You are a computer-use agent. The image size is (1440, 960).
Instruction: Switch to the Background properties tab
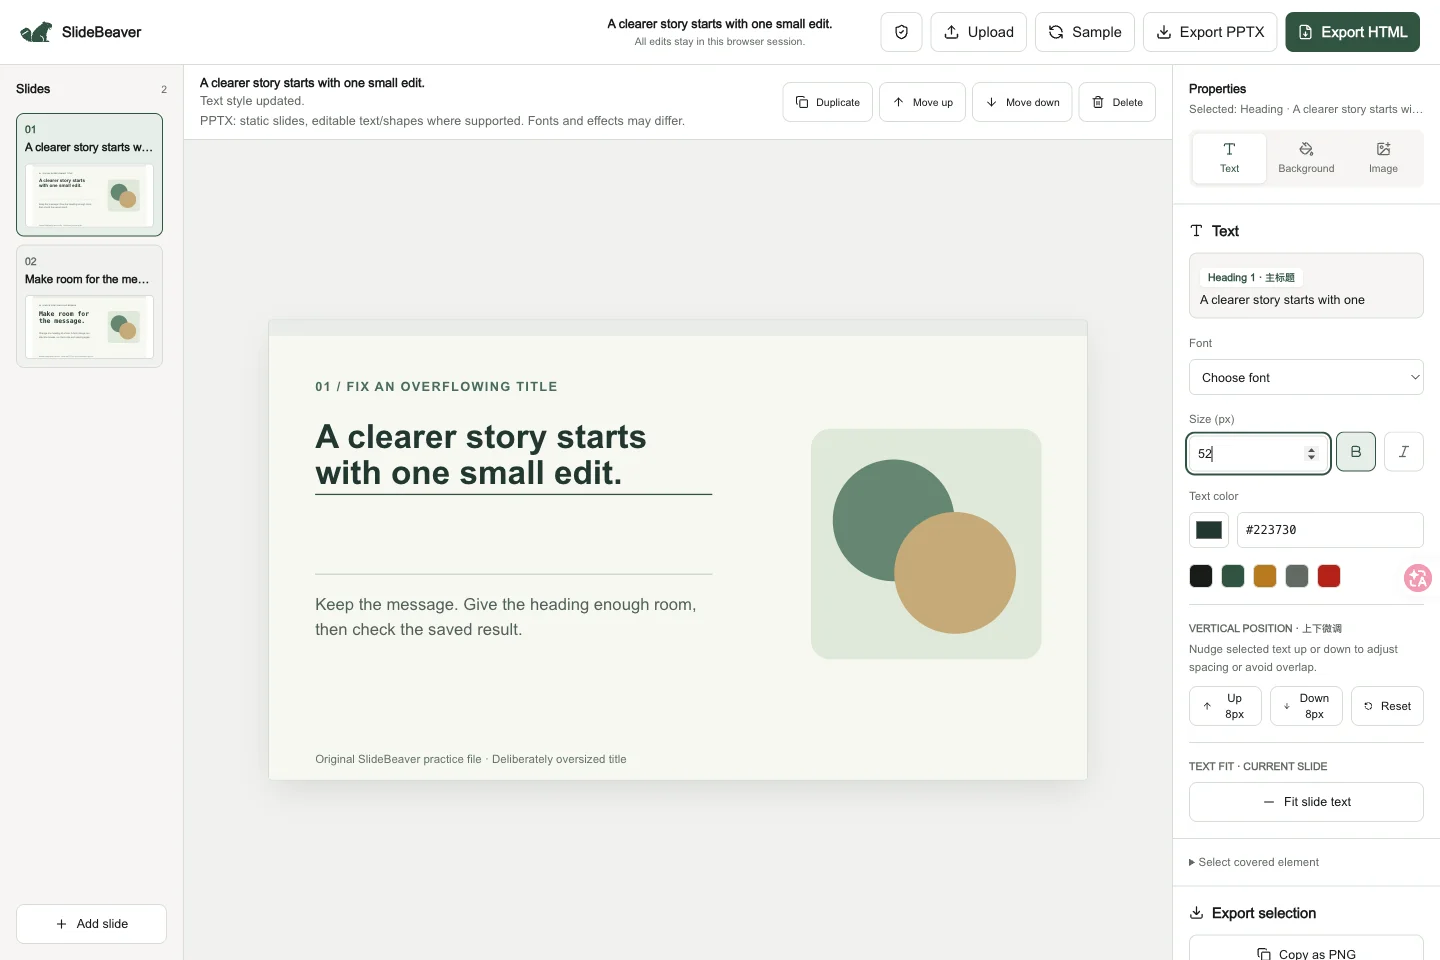(x=1306, y=157)
